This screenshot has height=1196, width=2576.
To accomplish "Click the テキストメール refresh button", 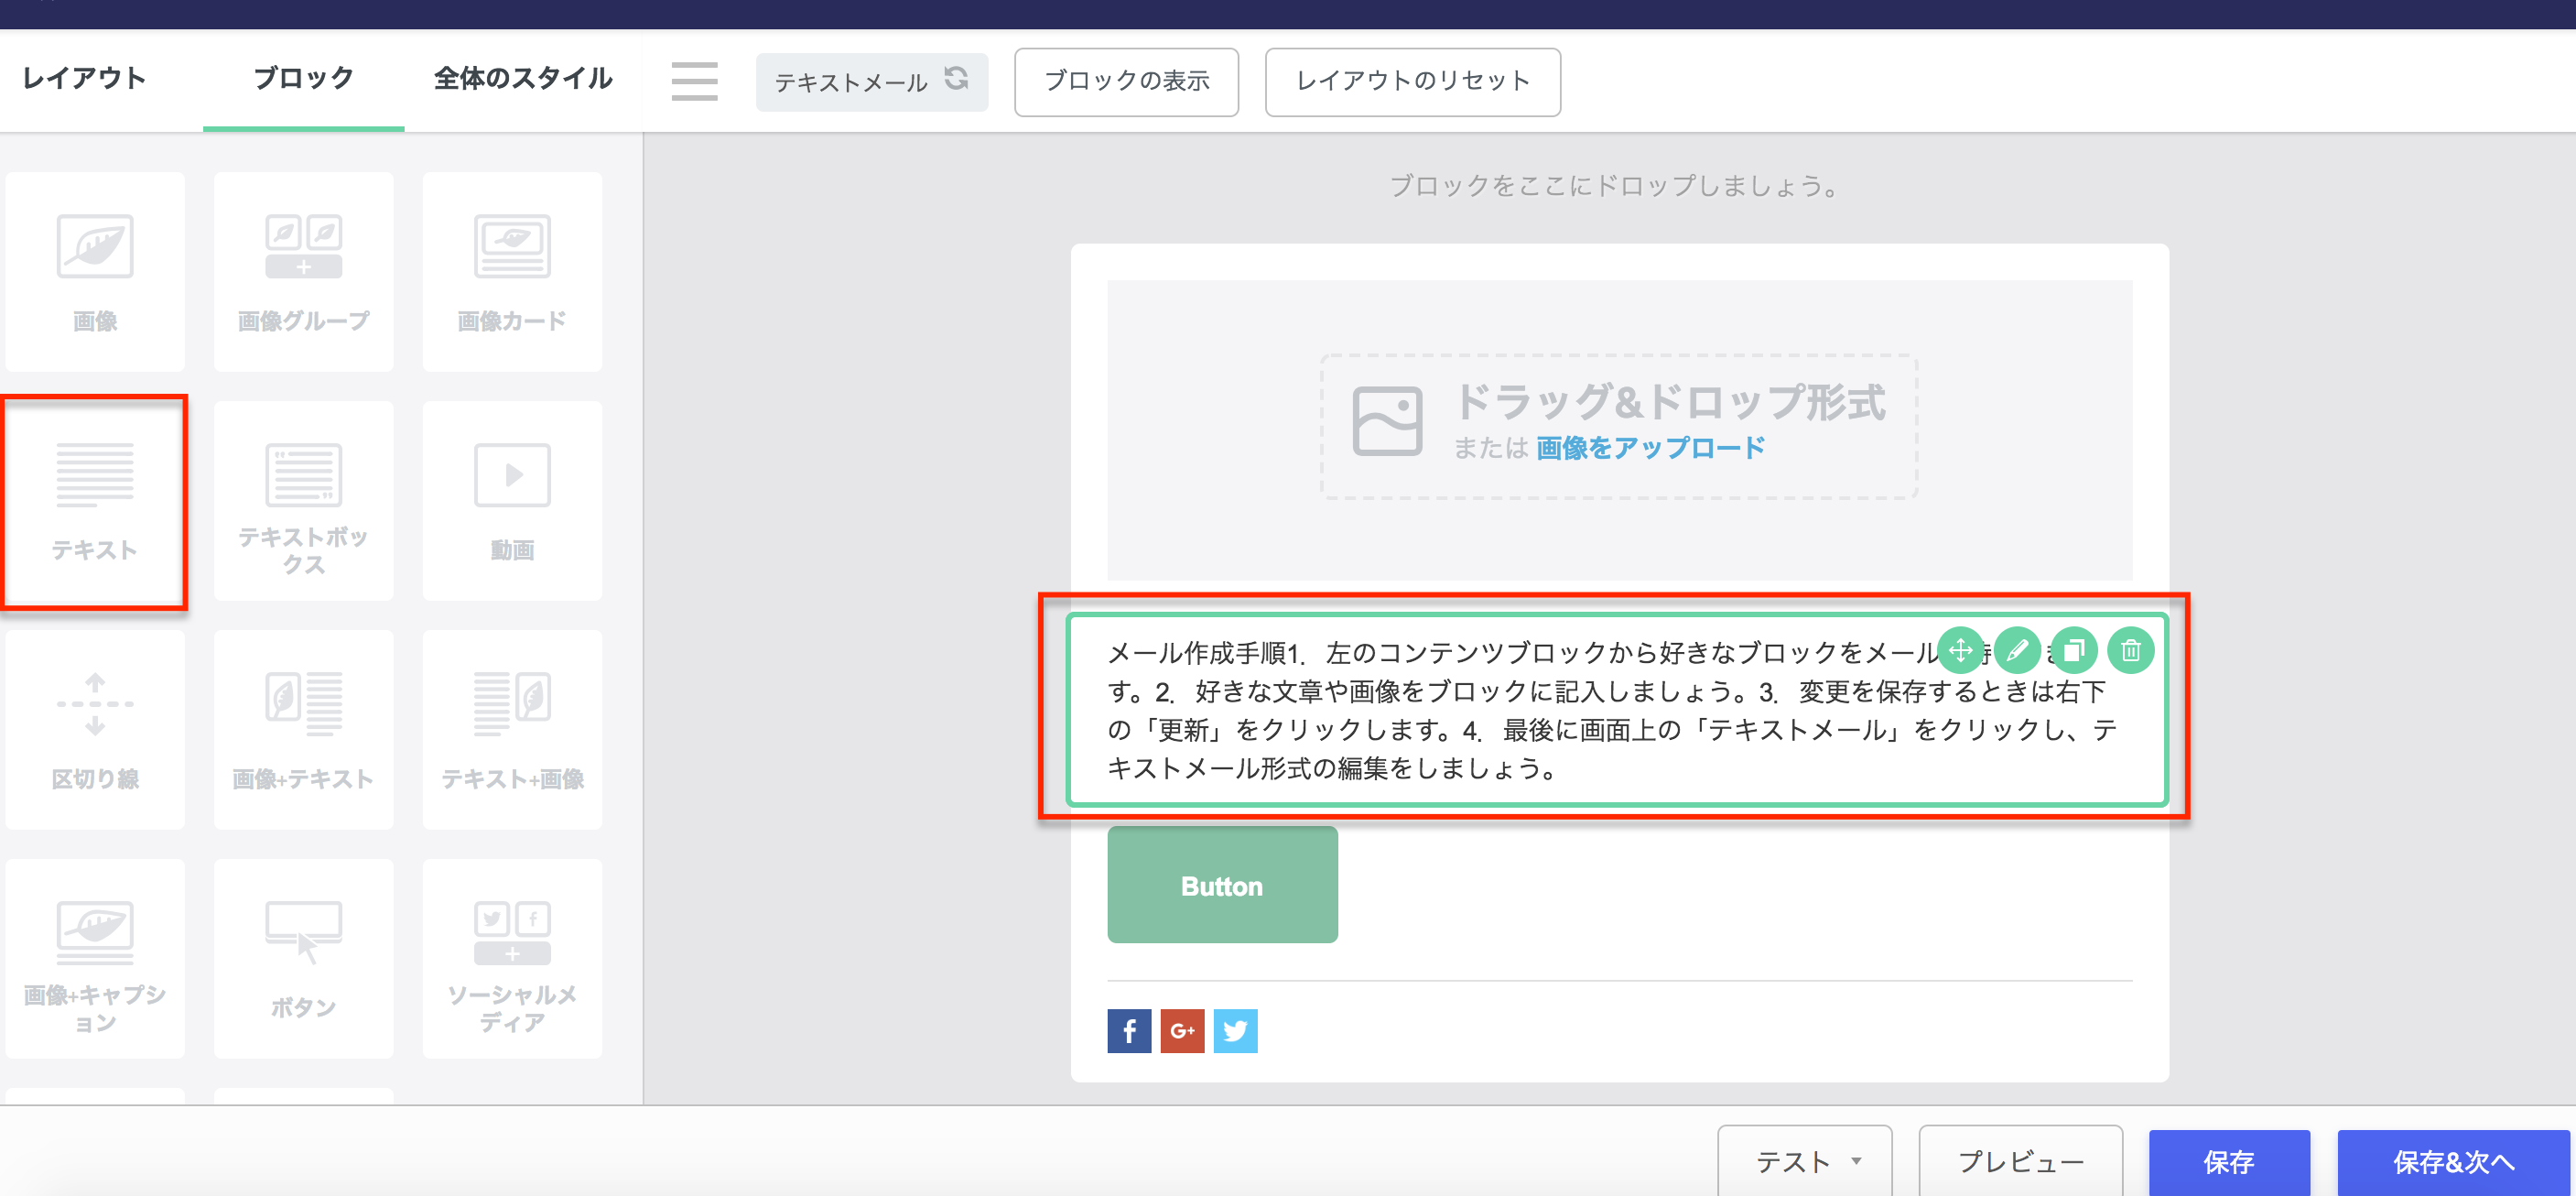I will [871, 82].
